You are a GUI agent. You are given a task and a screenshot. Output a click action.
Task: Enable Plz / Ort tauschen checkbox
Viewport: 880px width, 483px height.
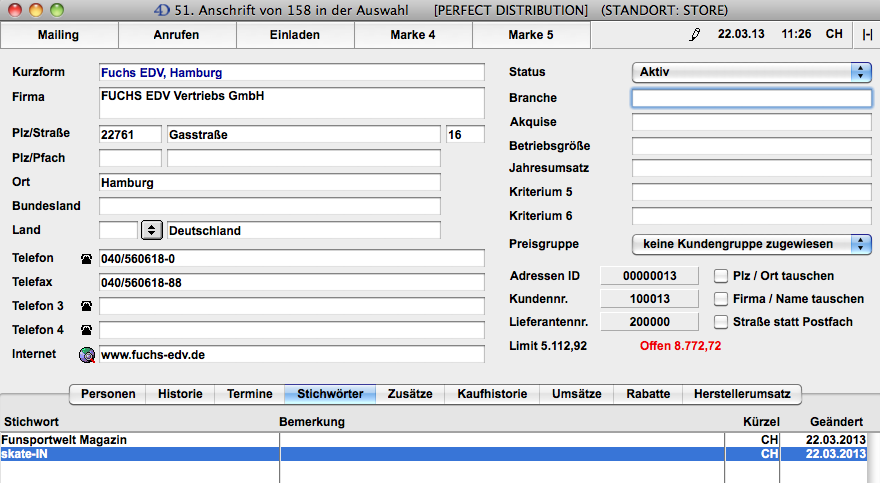tap(721, 276)
